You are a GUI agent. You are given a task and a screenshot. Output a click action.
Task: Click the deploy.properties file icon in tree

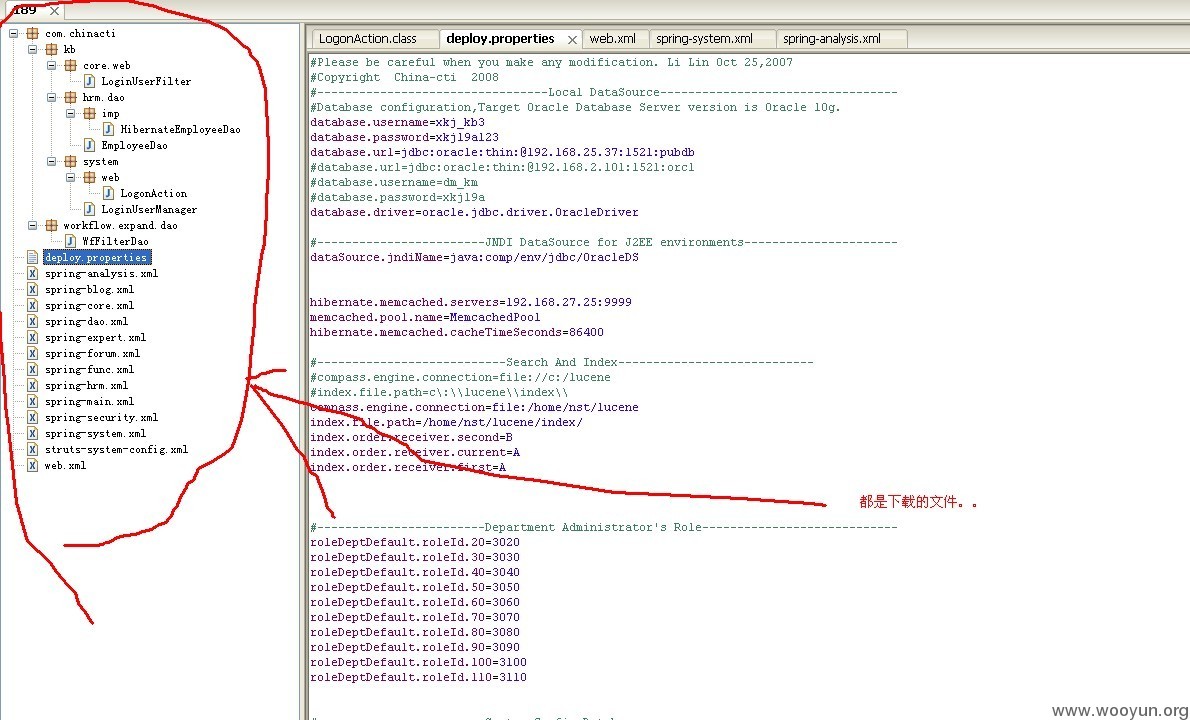[33, 257]
